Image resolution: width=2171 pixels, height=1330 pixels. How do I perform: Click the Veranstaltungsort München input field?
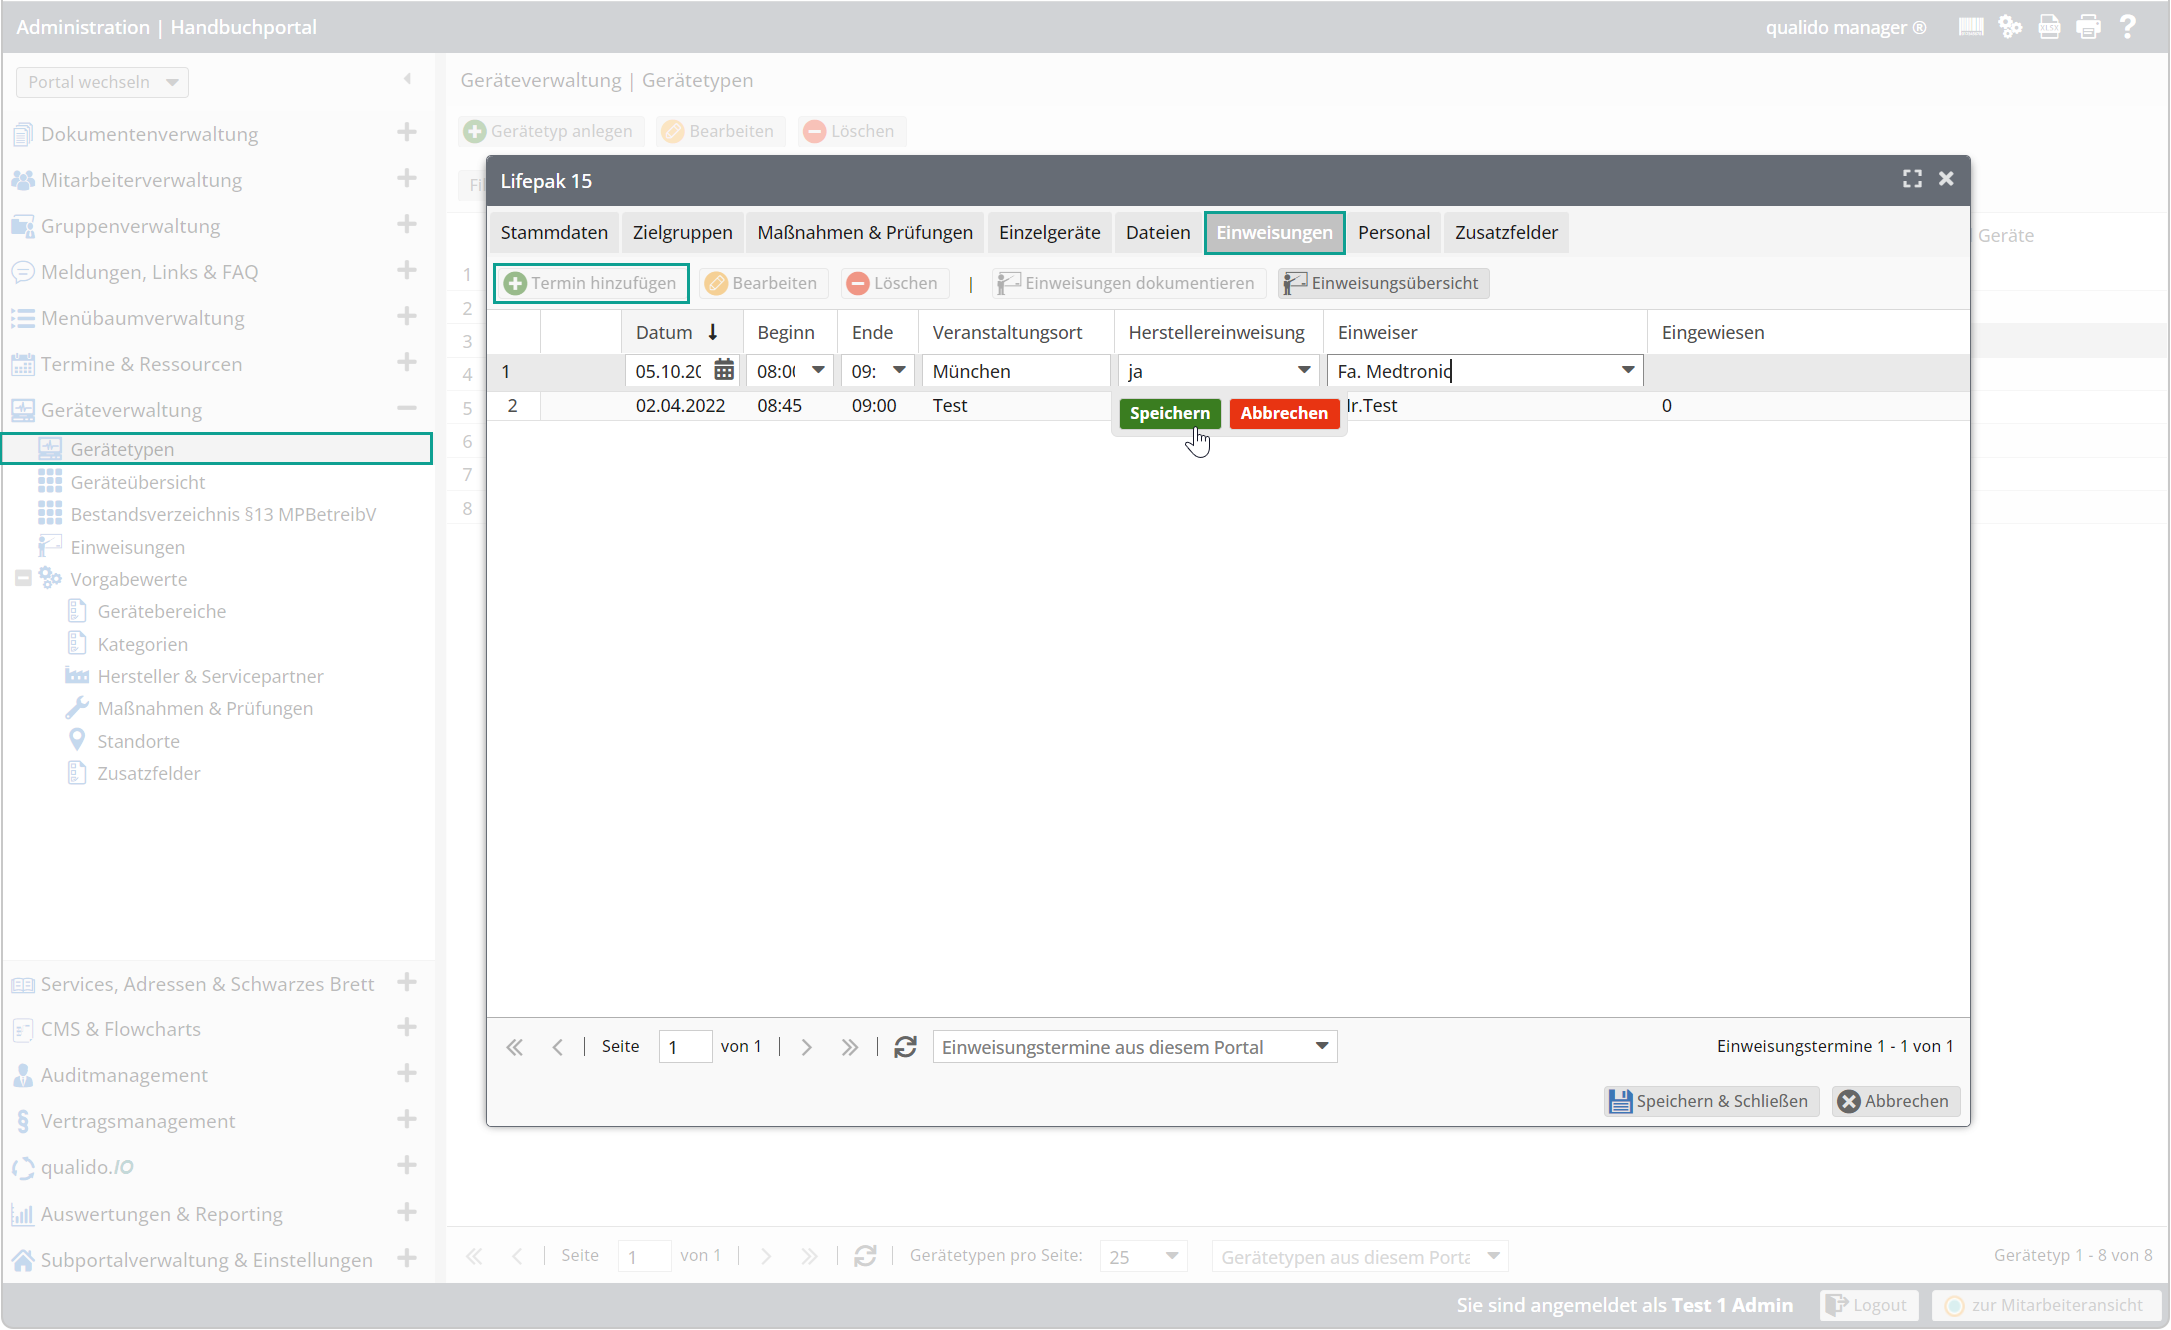click(1015, 371)
